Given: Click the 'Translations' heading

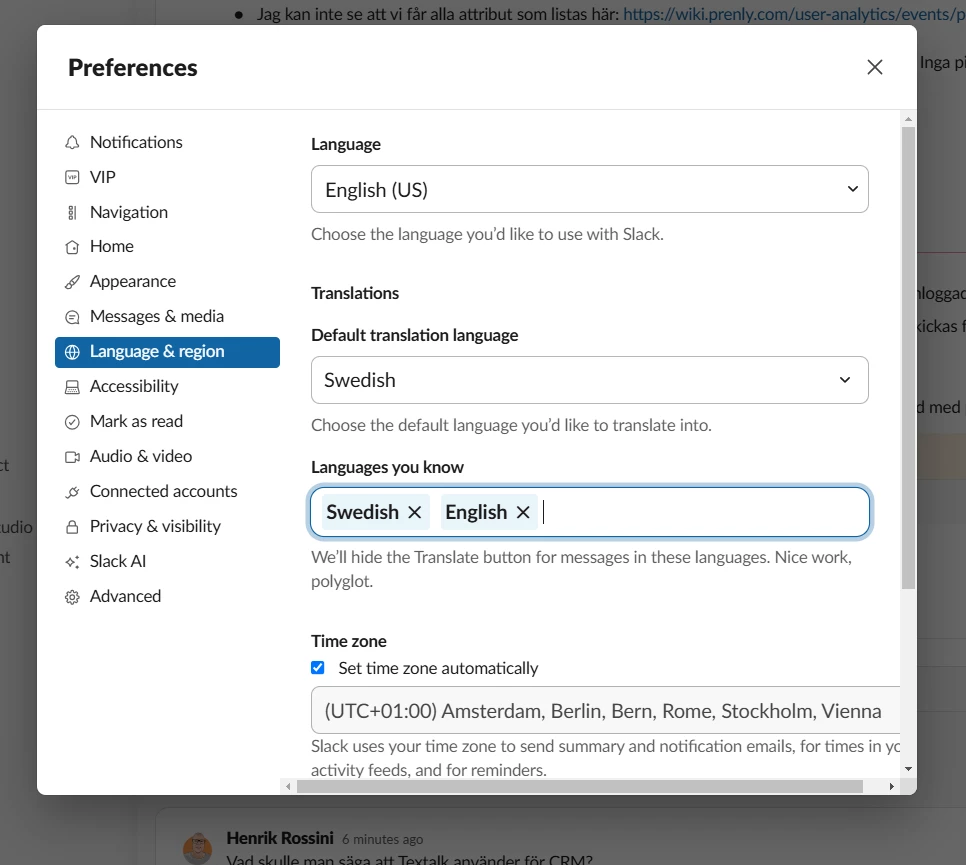Looking at the screenshot, I should click(355, 293).
